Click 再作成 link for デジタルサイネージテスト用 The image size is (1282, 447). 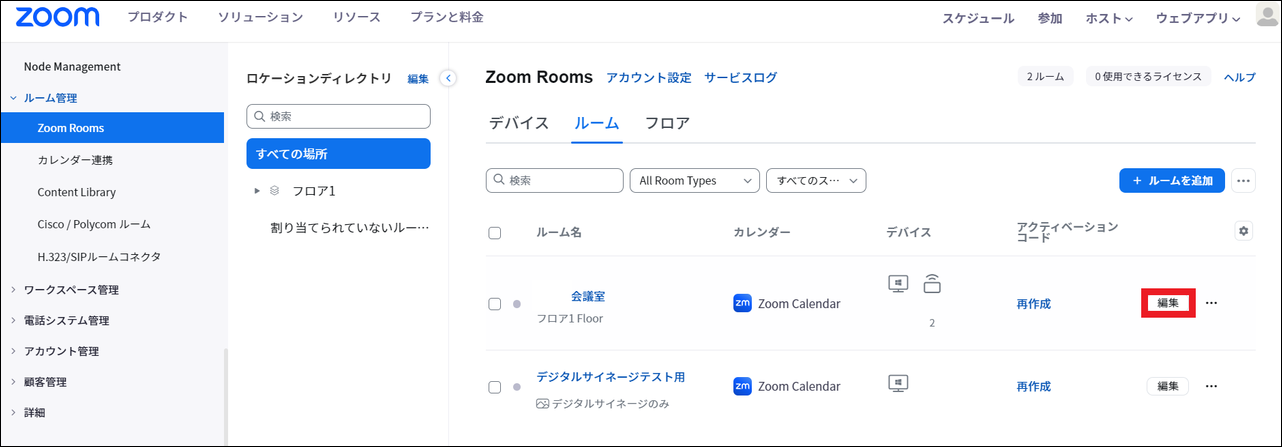(x=1034, y=387)
